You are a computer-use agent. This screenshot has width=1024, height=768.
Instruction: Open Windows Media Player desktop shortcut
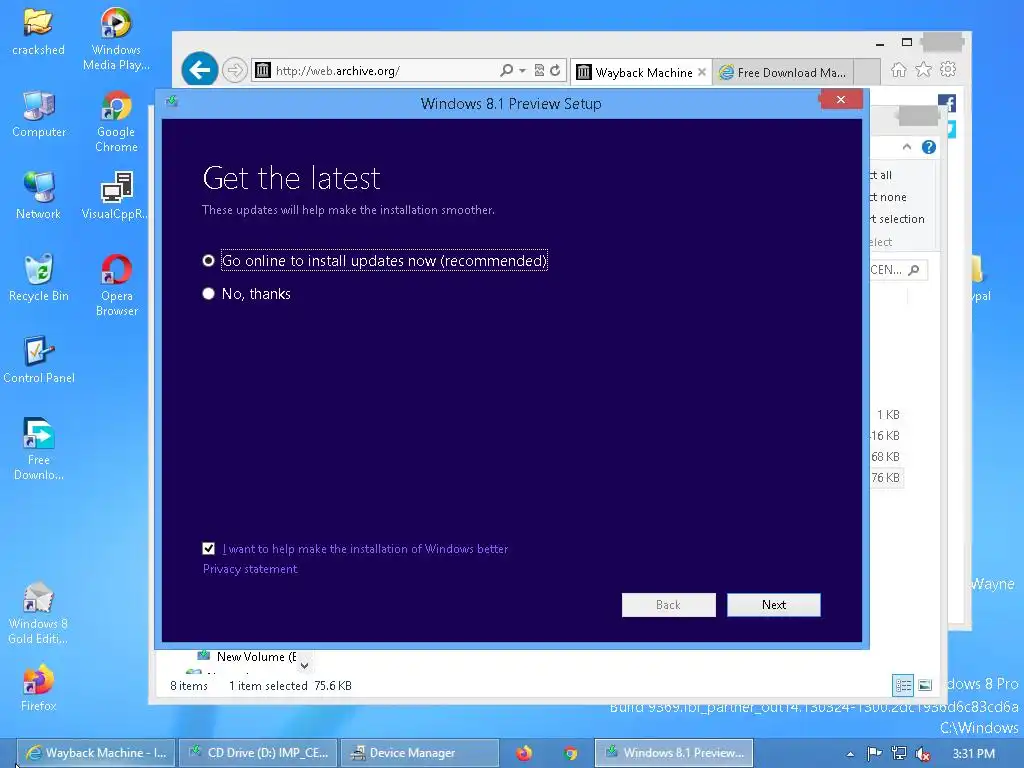[x=116, y=39]
